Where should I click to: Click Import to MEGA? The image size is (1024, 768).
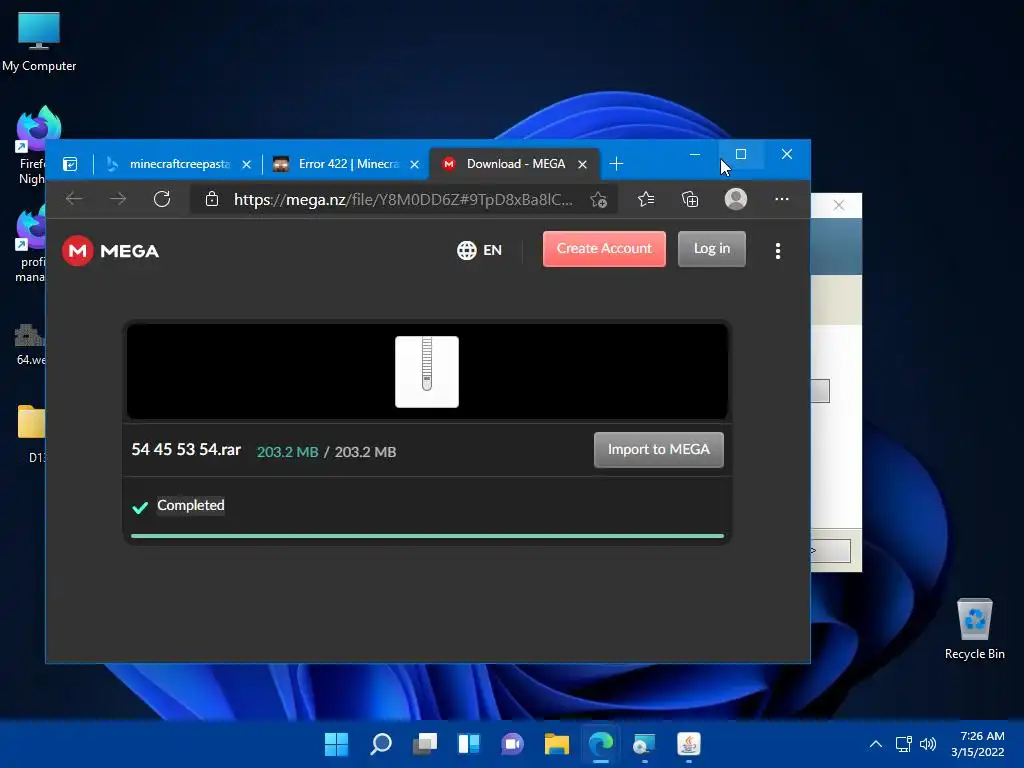[x=659, y=450]
